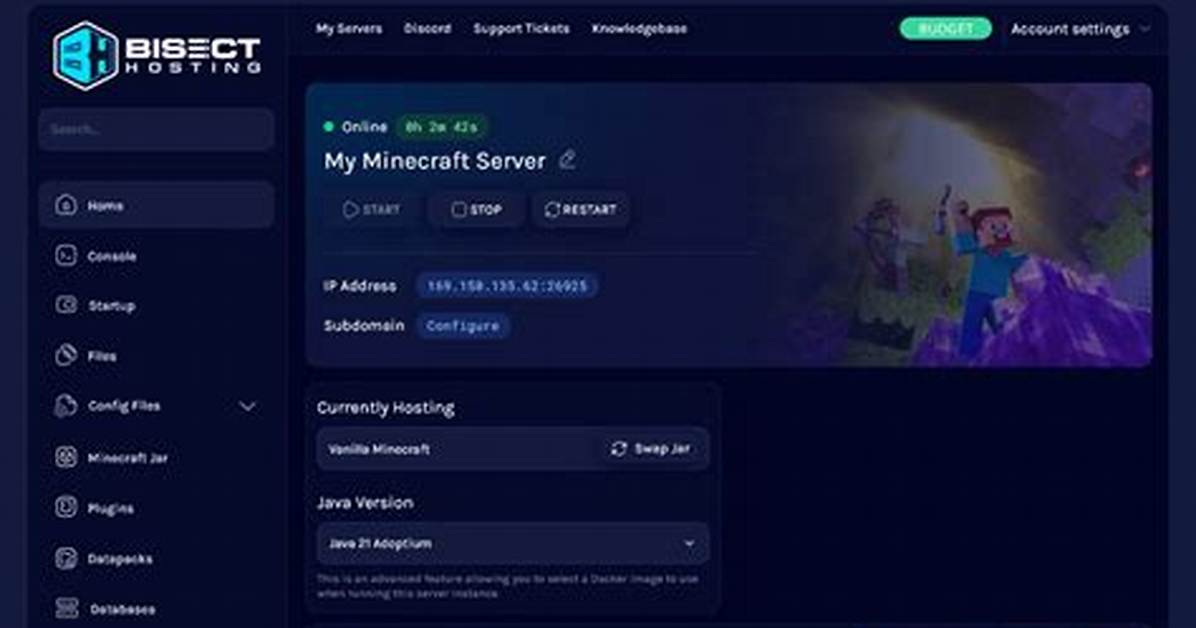
Task: Click the Minecraft Jar label in sidebar
Action: [127, 458]
